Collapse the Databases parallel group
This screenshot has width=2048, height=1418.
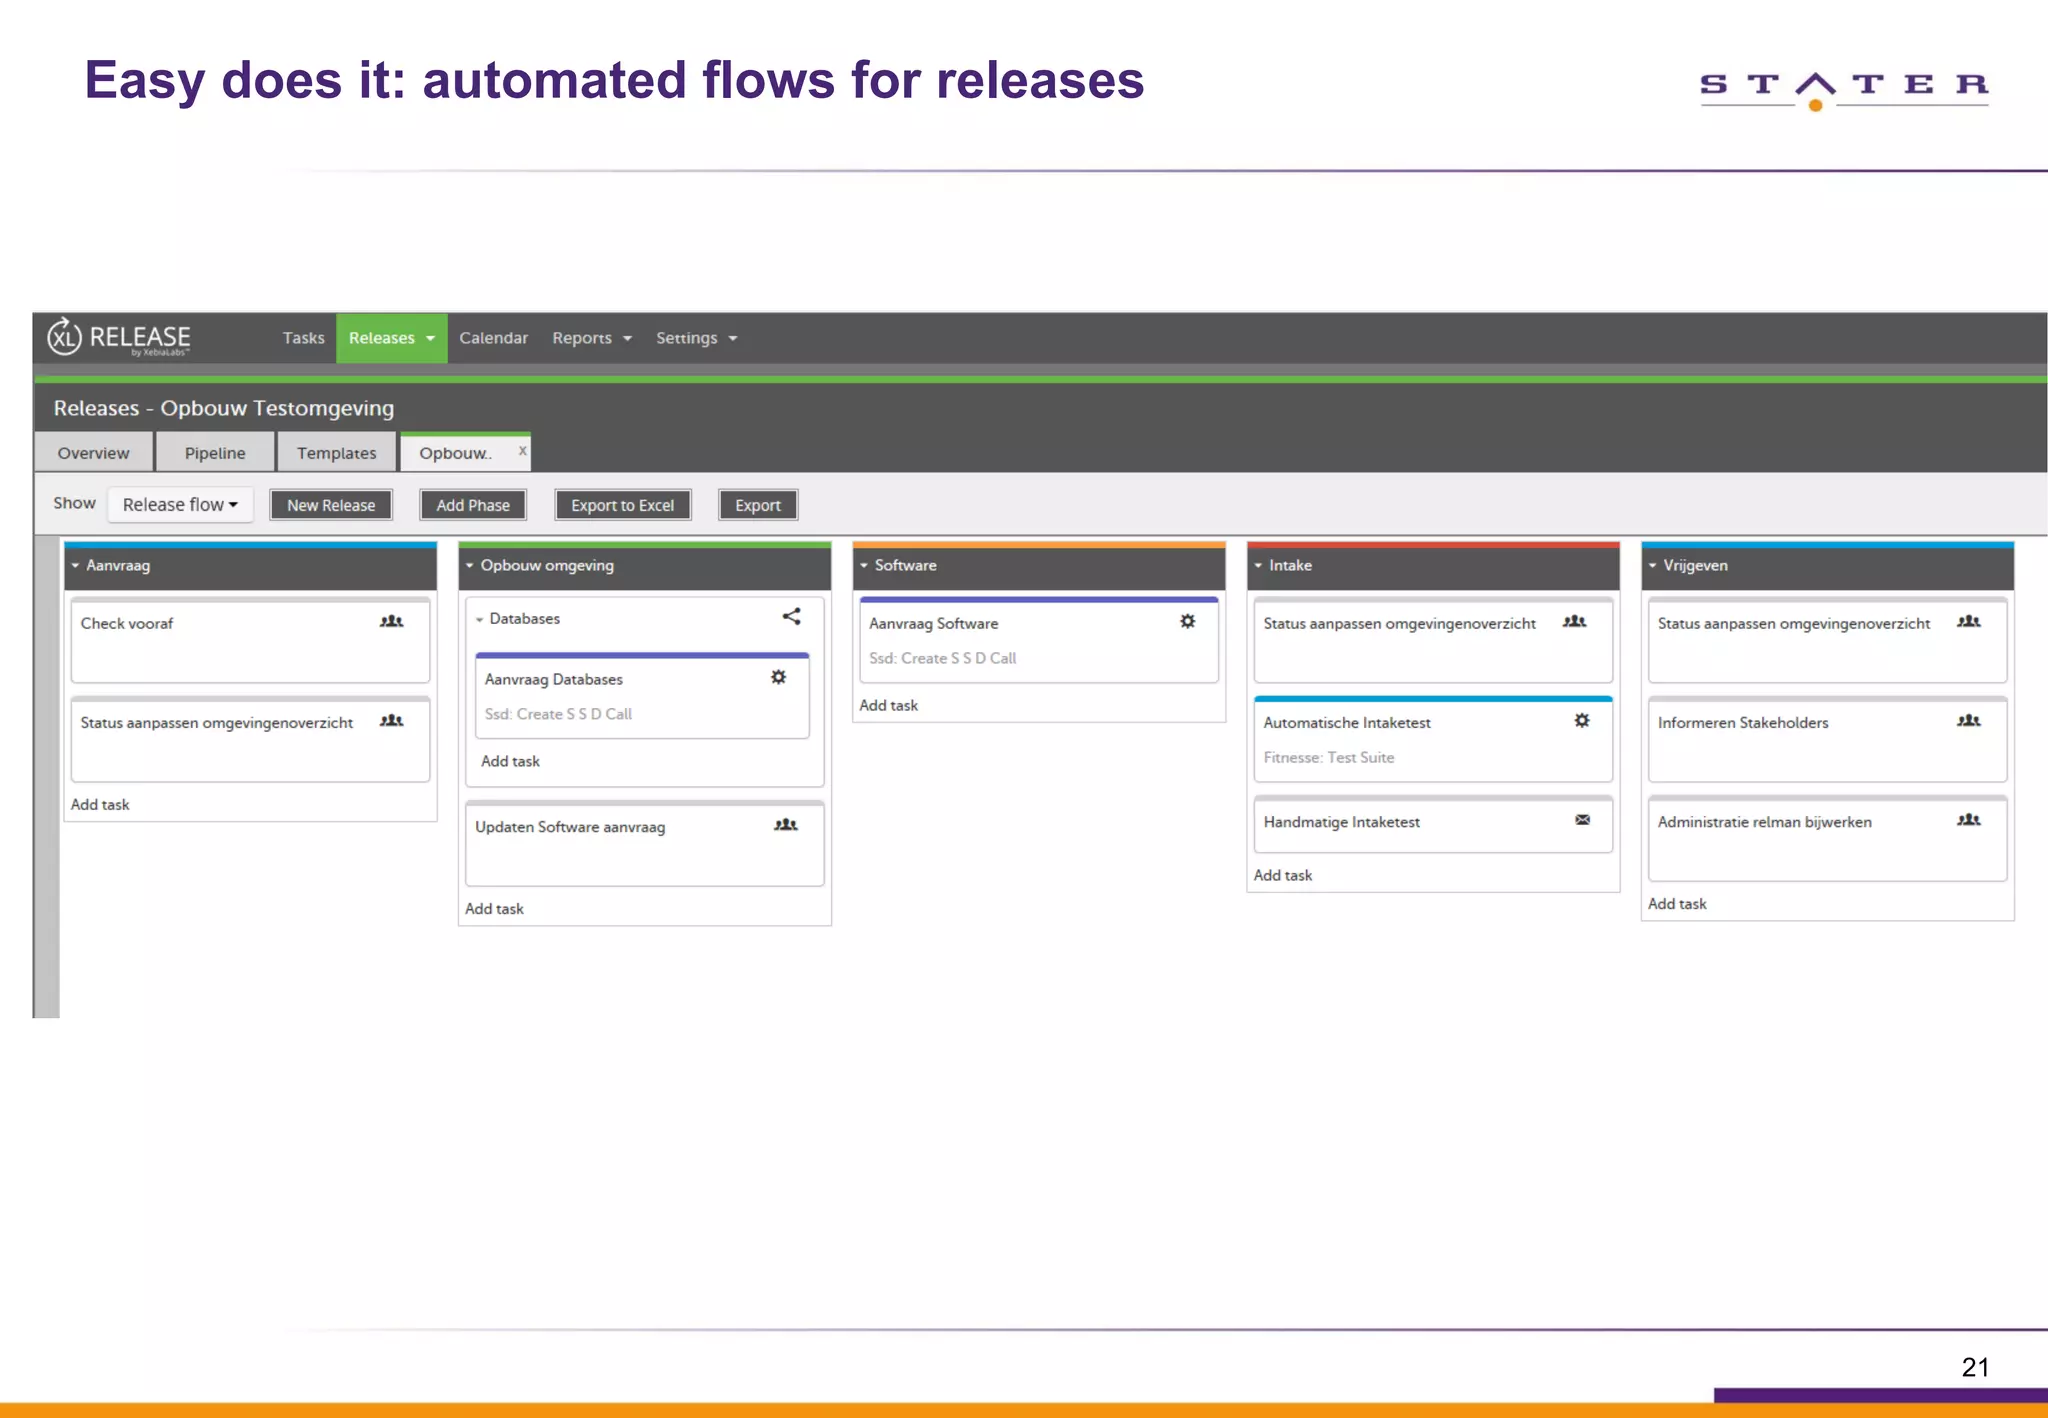(479, 620)
